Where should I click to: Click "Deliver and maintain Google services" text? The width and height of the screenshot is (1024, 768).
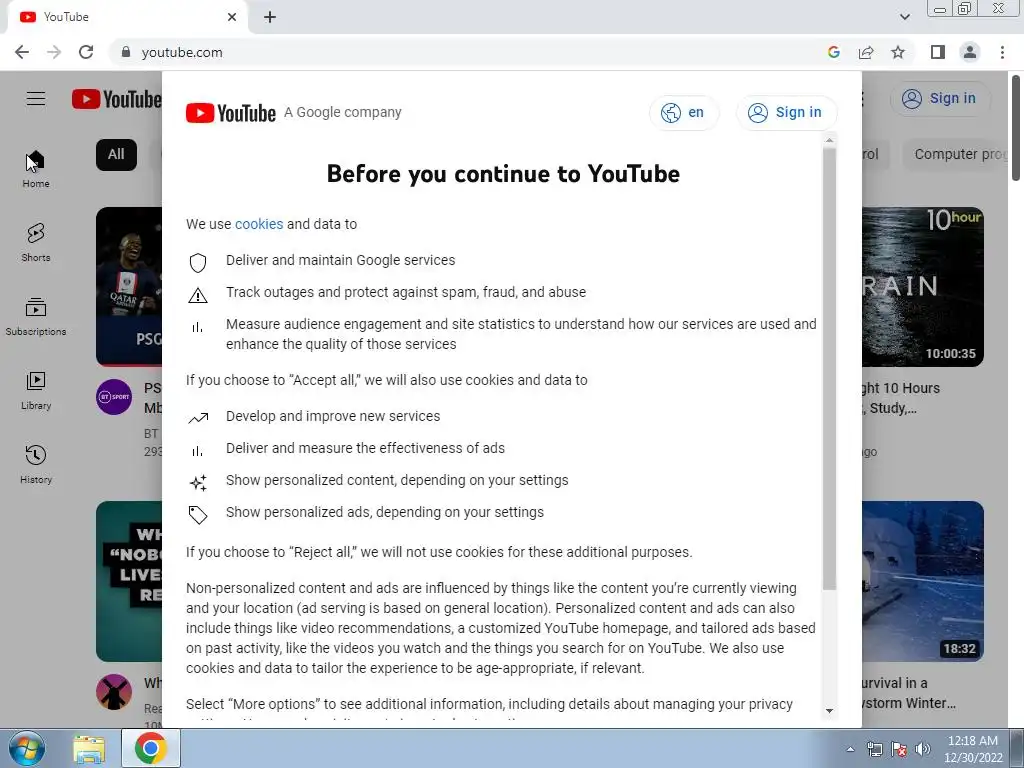tap(340, 260)
